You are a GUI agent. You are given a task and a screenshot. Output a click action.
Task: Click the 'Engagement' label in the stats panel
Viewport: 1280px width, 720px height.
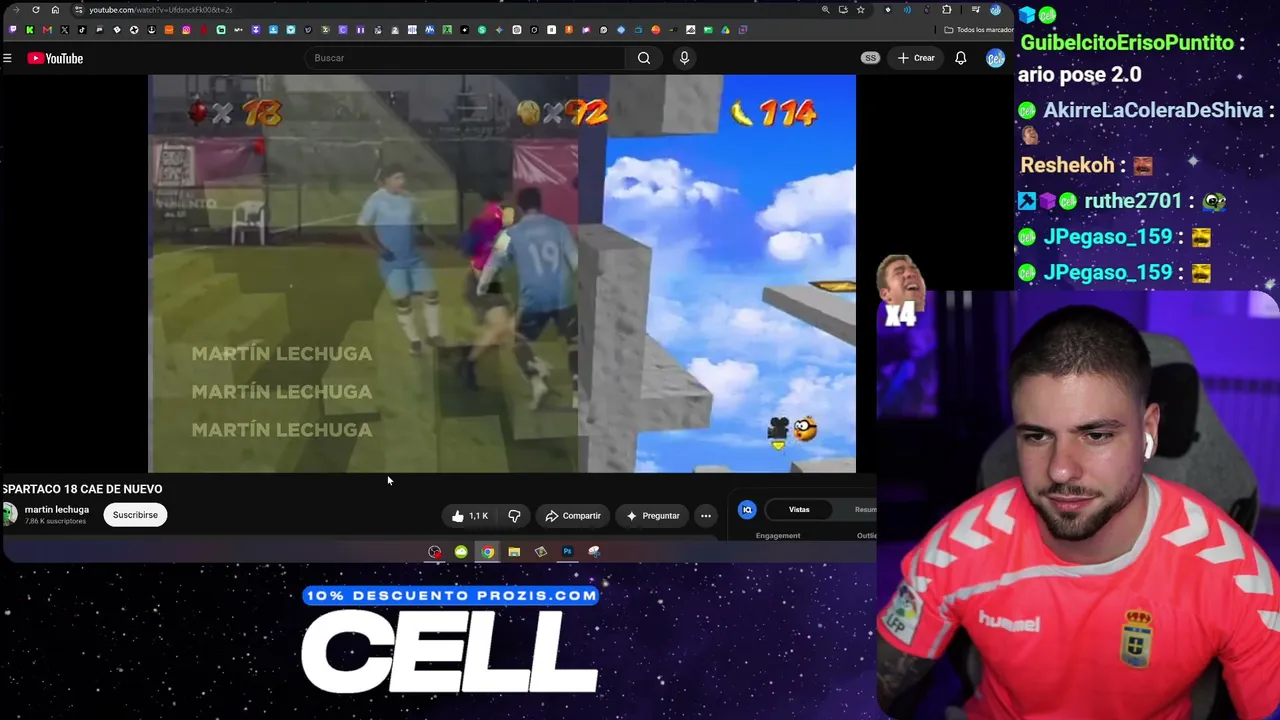[778, 536]
